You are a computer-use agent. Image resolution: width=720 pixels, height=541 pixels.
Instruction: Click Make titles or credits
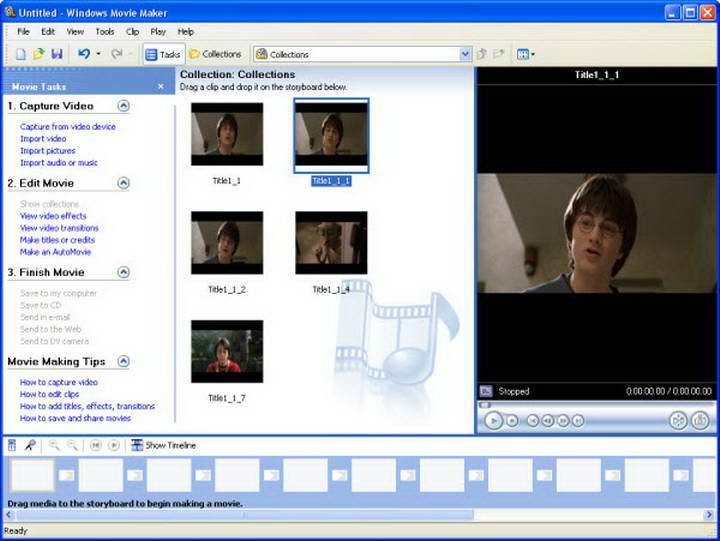pyautogui.click(x=57, y=240)
